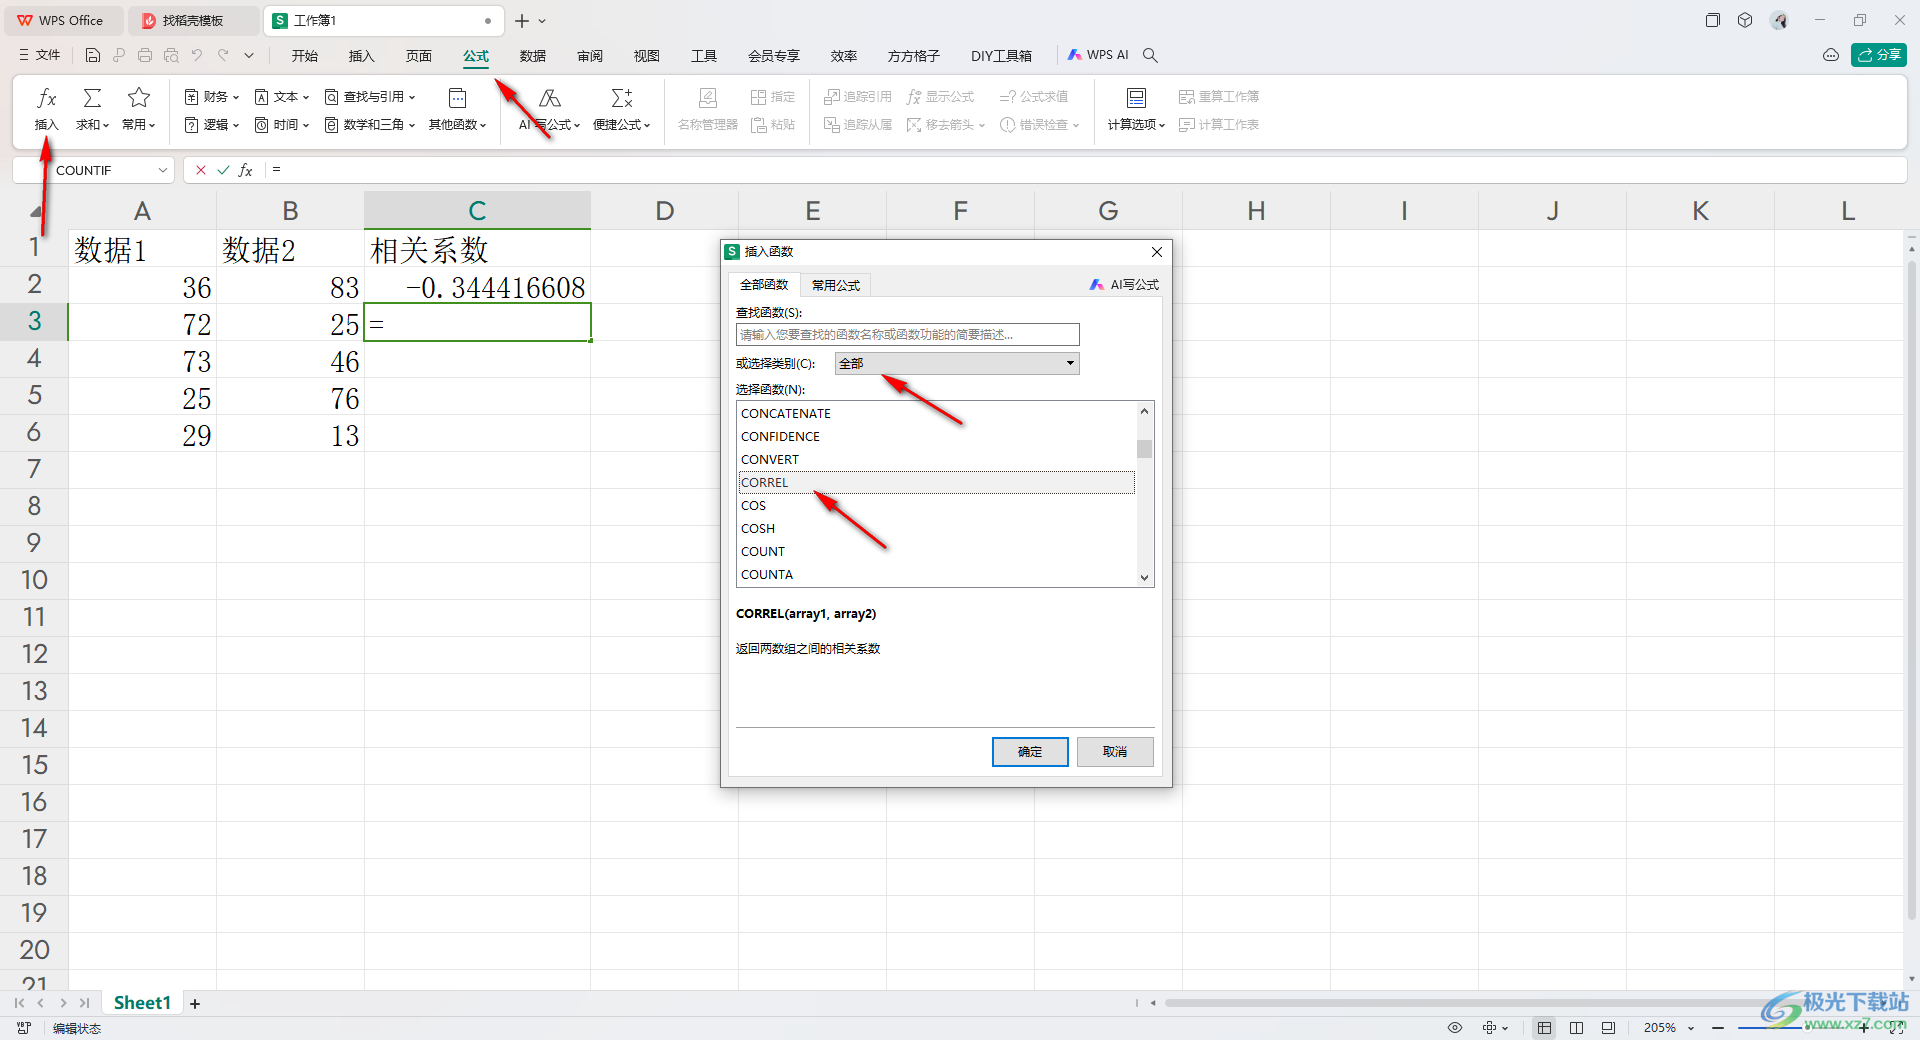
Task: Open the 数学和三角 functions dropdown
Action: tap(370, 125)
